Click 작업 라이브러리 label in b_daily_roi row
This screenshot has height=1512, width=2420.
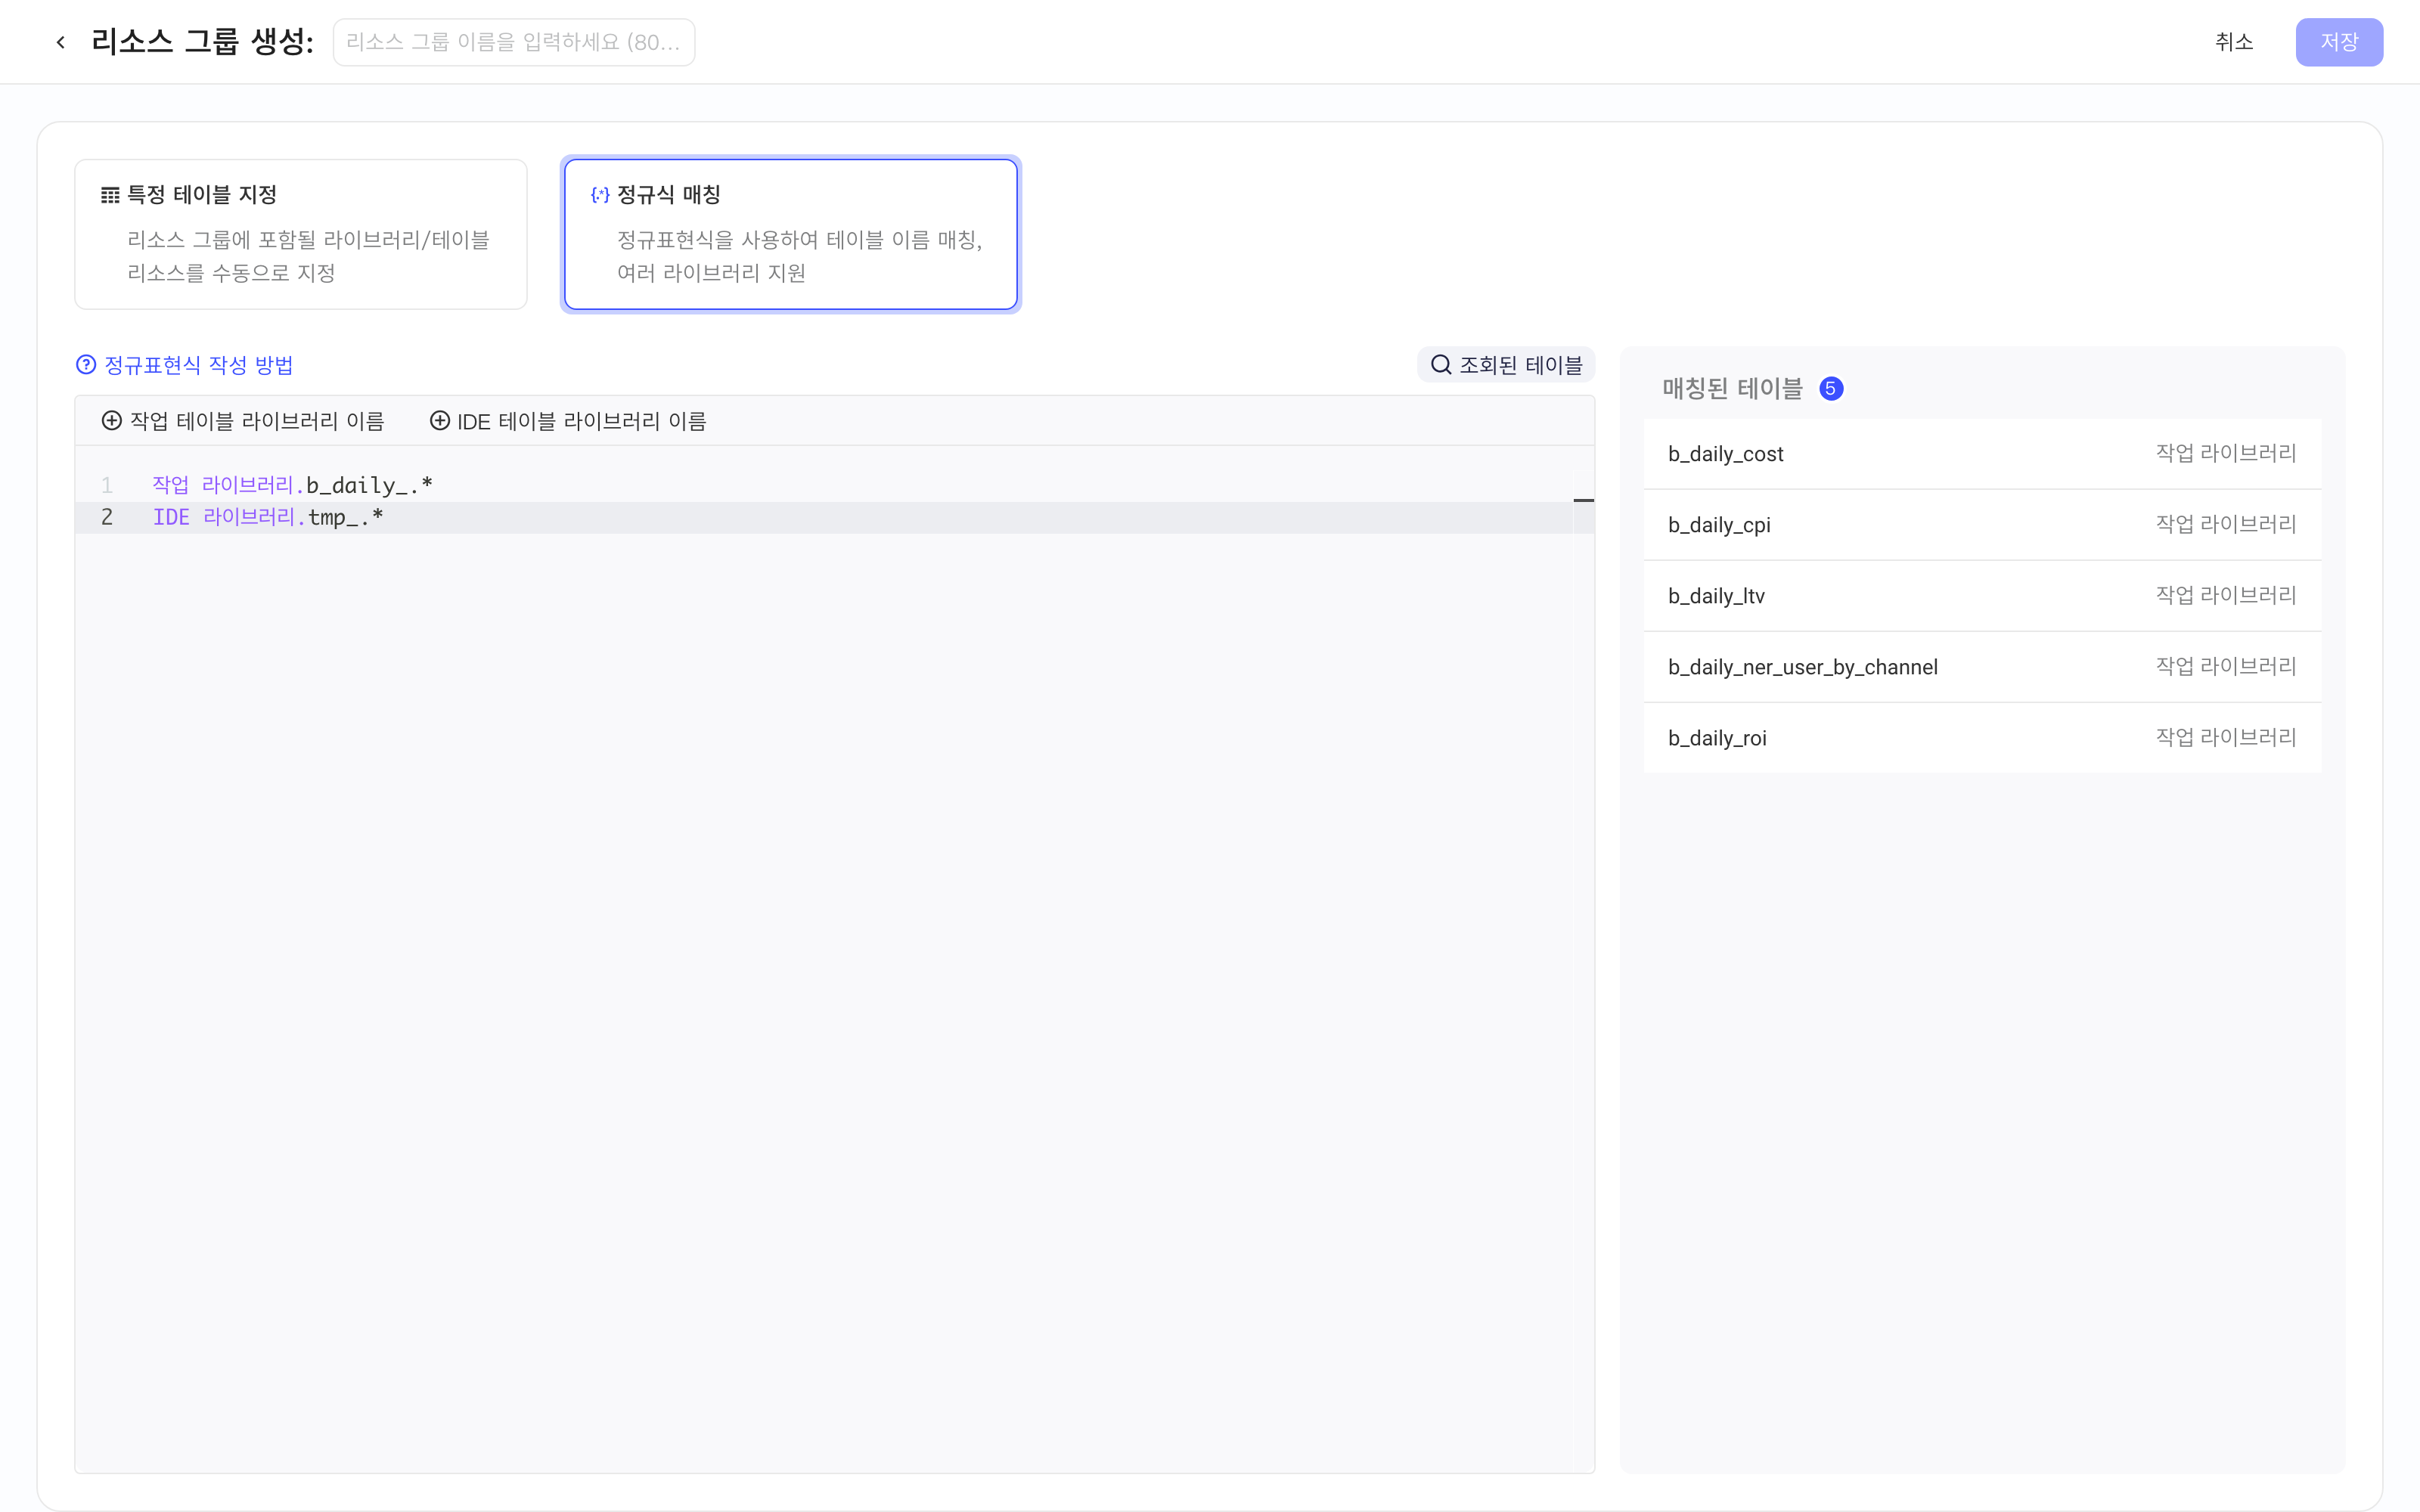[x=2226, y=738]
